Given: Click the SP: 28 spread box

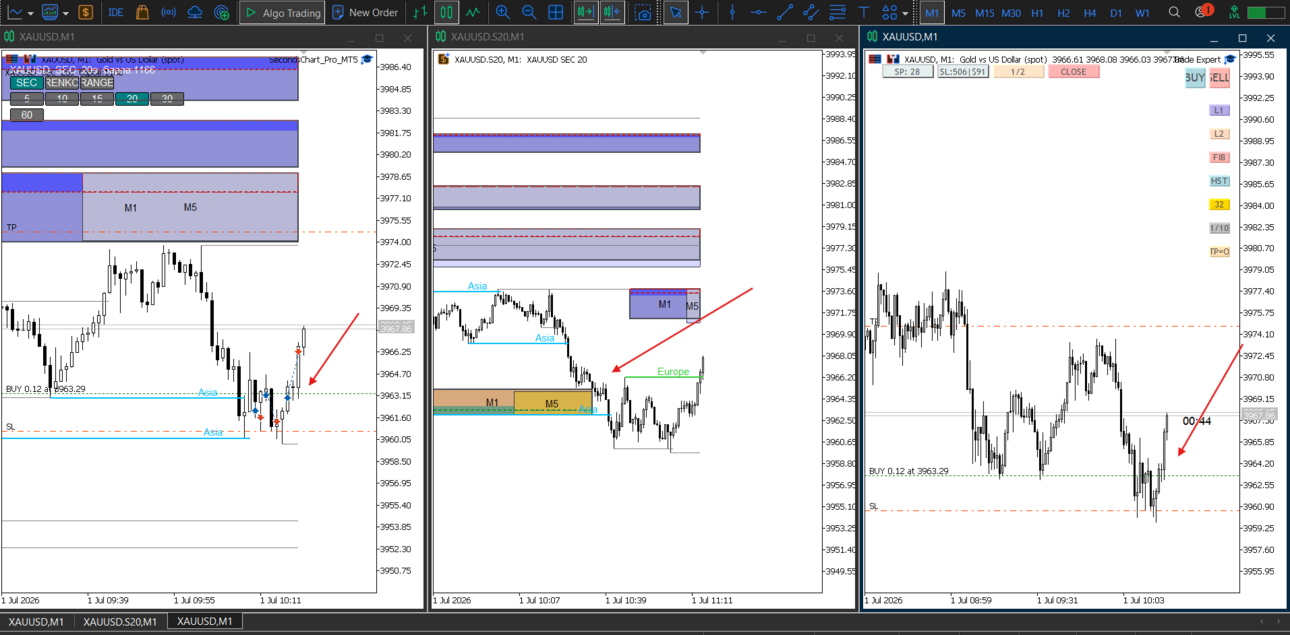Looking at the screenshot, I should coord(907,72).
